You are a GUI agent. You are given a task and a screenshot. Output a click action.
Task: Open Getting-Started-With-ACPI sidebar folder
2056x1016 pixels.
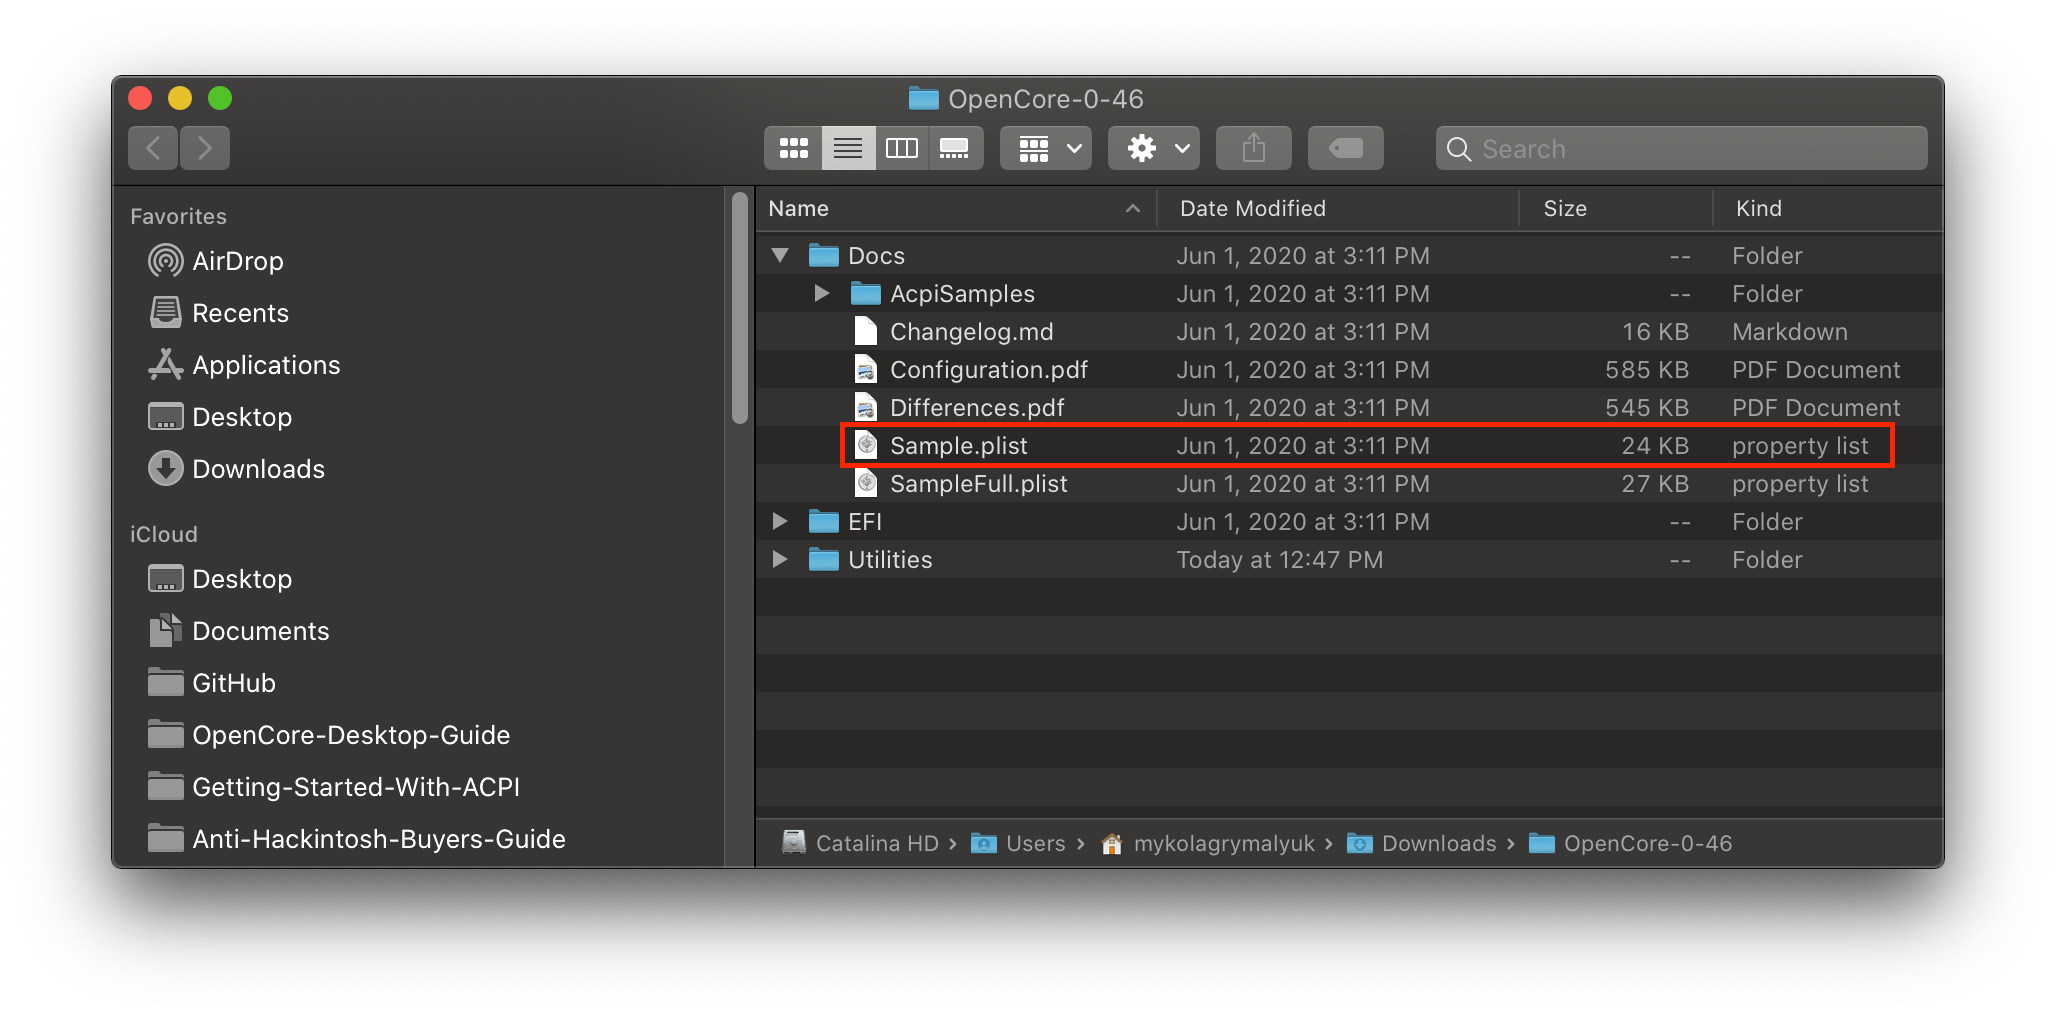coord(334,787)
